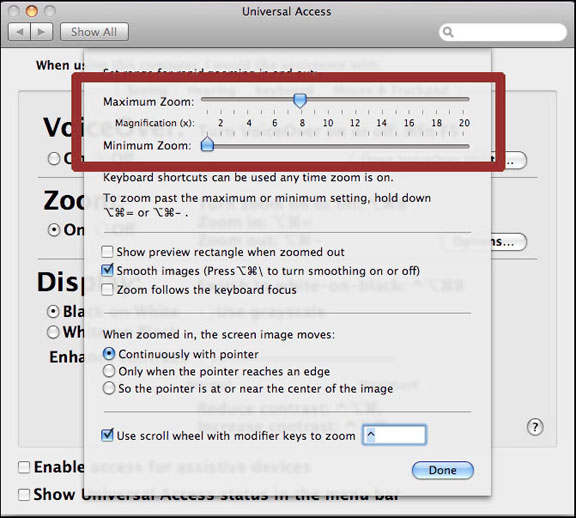576x518 pixels.
Task: Enable Zoom follows the keyboard focus
Action: [x=107, y=289]
